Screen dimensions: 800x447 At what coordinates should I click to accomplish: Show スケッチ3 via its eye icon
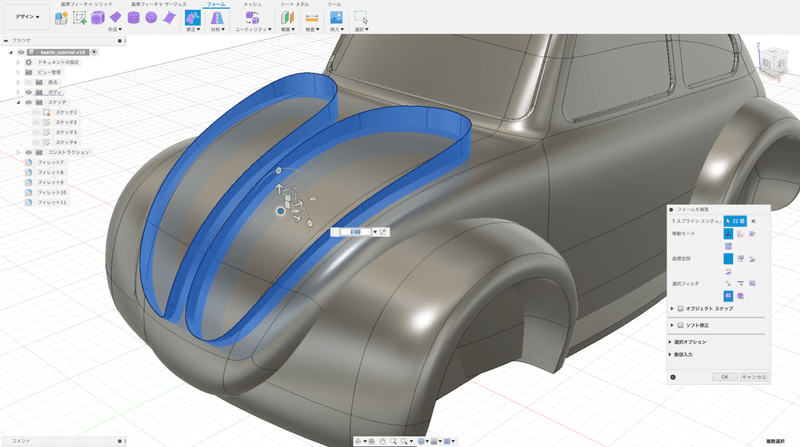[x=36, y=132]
